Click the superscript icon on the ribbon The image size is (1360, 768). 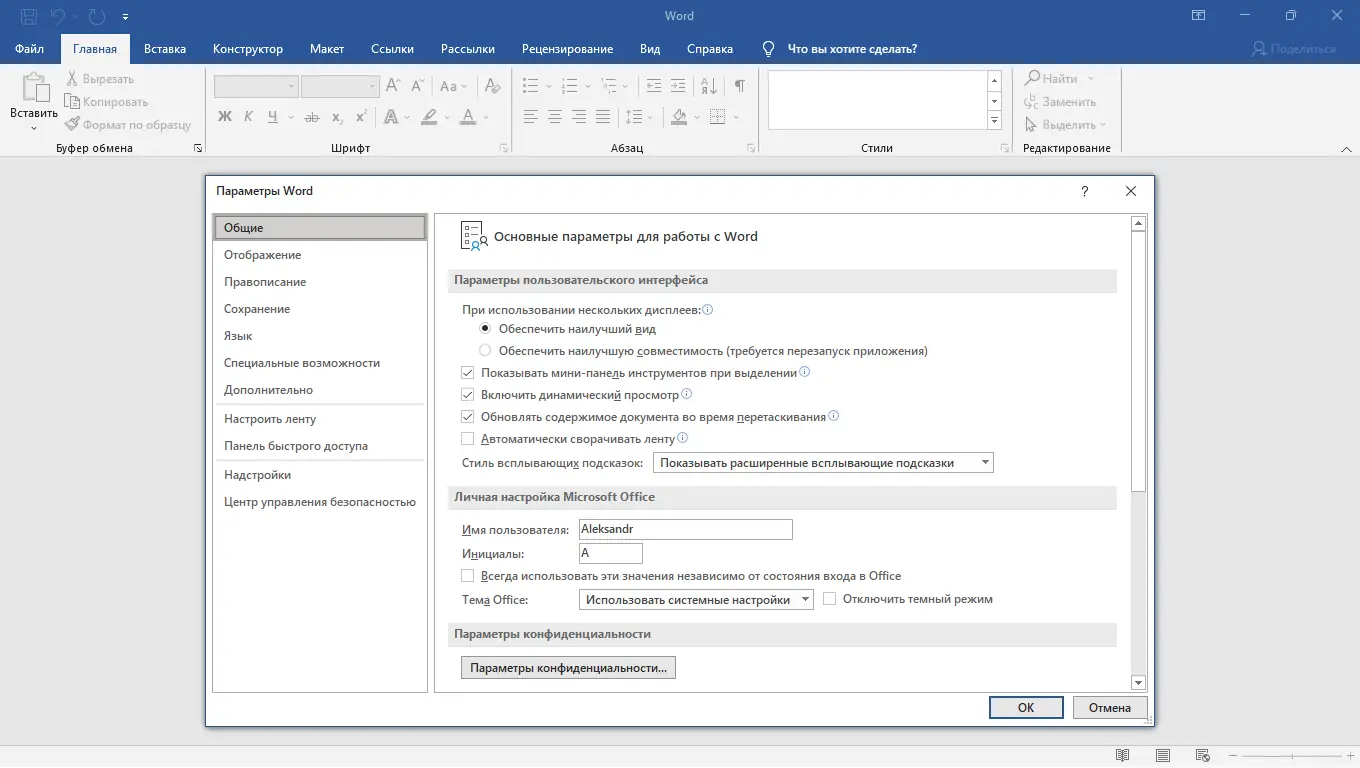click(x=360, y=117)
